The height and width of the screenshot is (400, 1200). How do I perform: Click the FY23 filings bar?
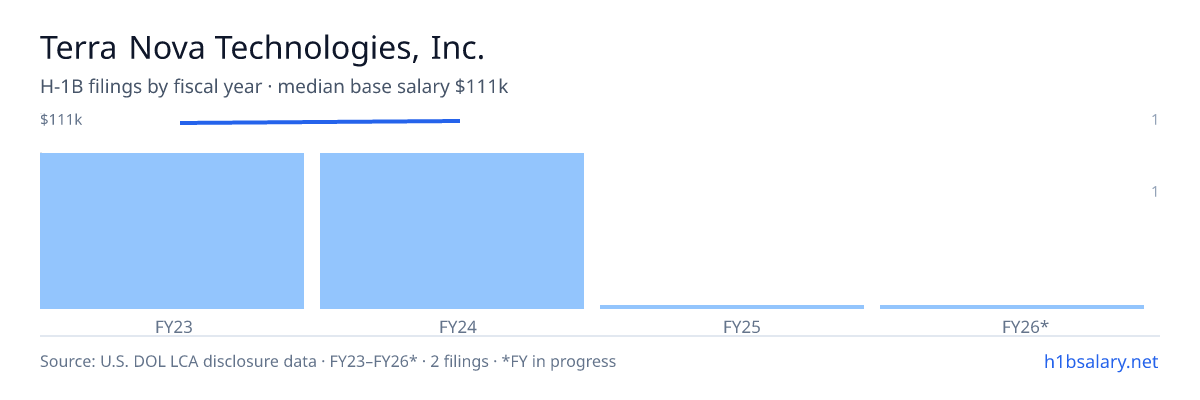172,231
